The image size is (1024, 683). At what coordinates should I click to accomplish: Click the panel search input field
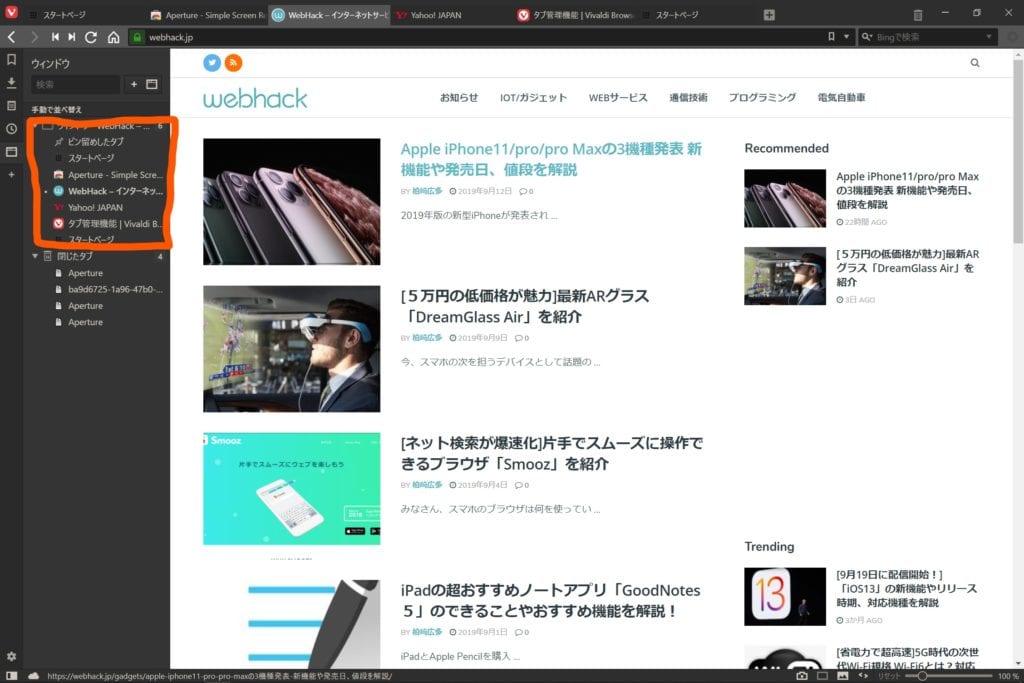coord(73,84)
